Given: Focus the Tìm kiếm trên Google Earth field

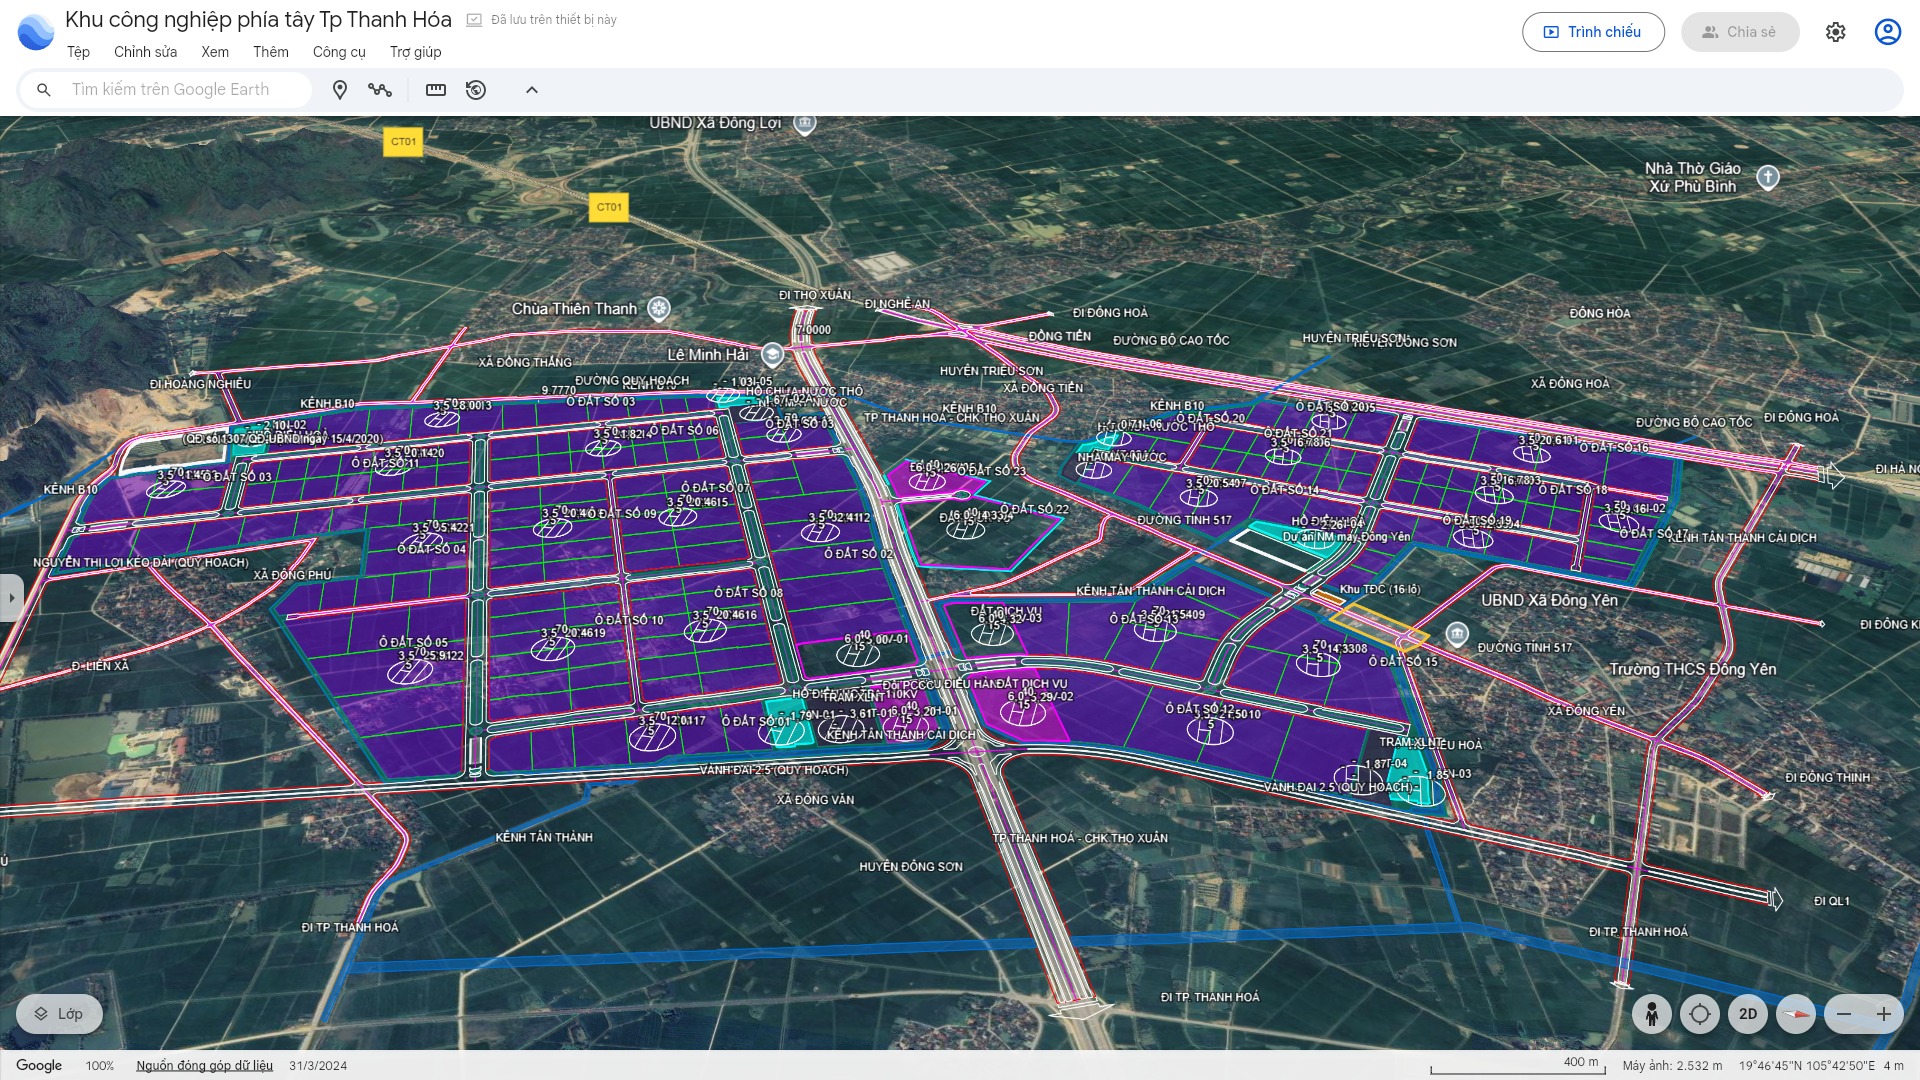Looking at the screenshot, I should pos(170,90).
